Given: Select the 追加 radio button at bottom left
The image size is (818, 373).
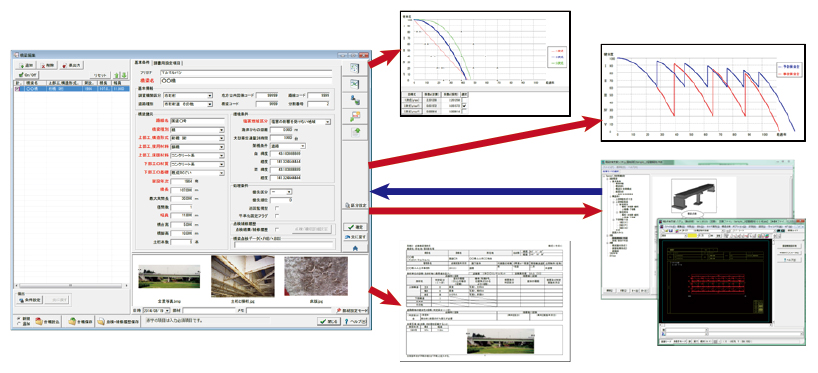Looking at the screenshot, I should point(19,324).
